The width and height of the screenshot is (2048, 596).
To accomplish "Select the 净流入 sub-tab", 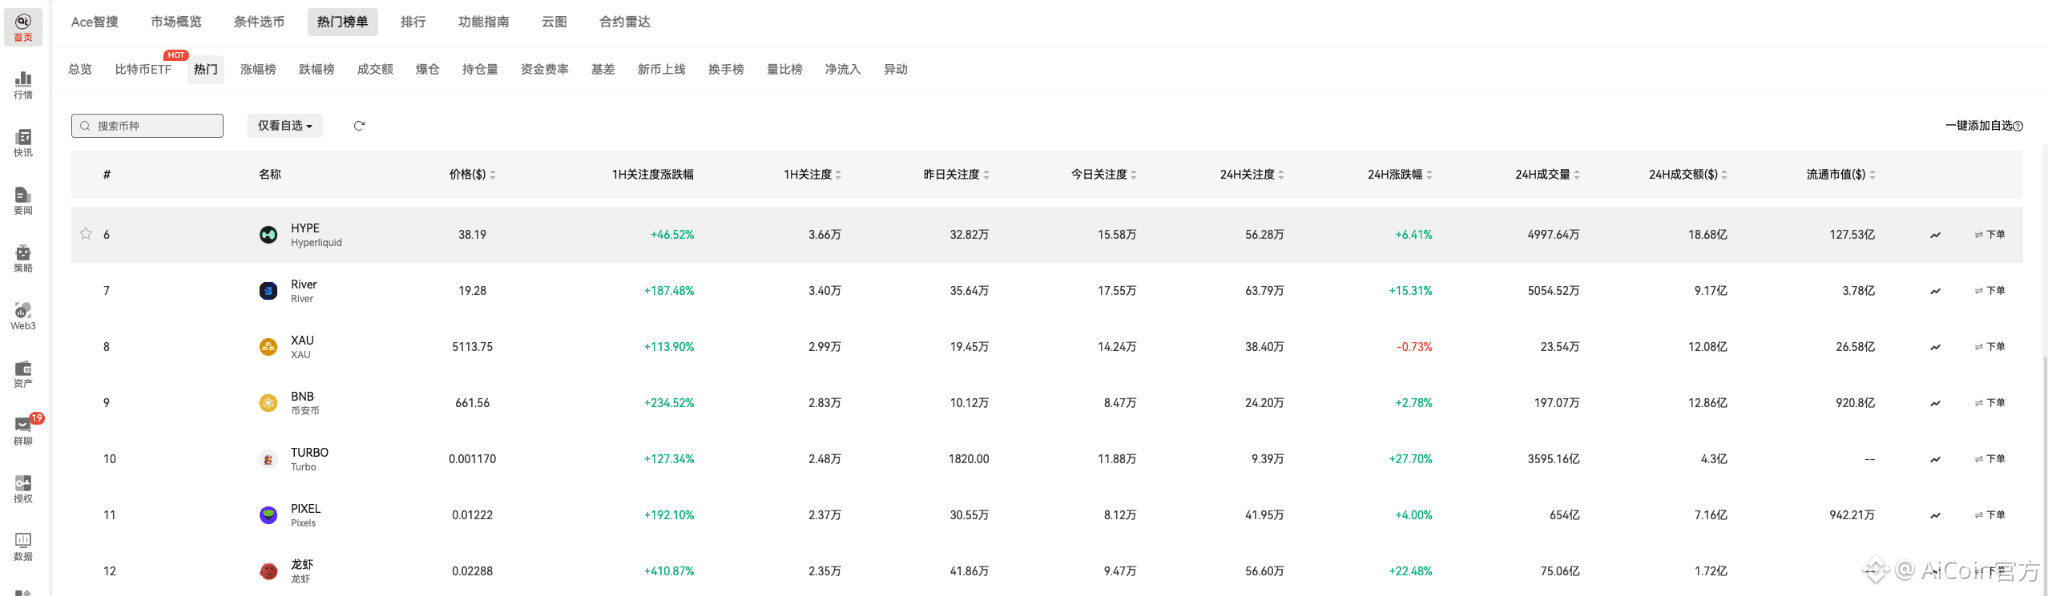I will click(x=843, y=70).
